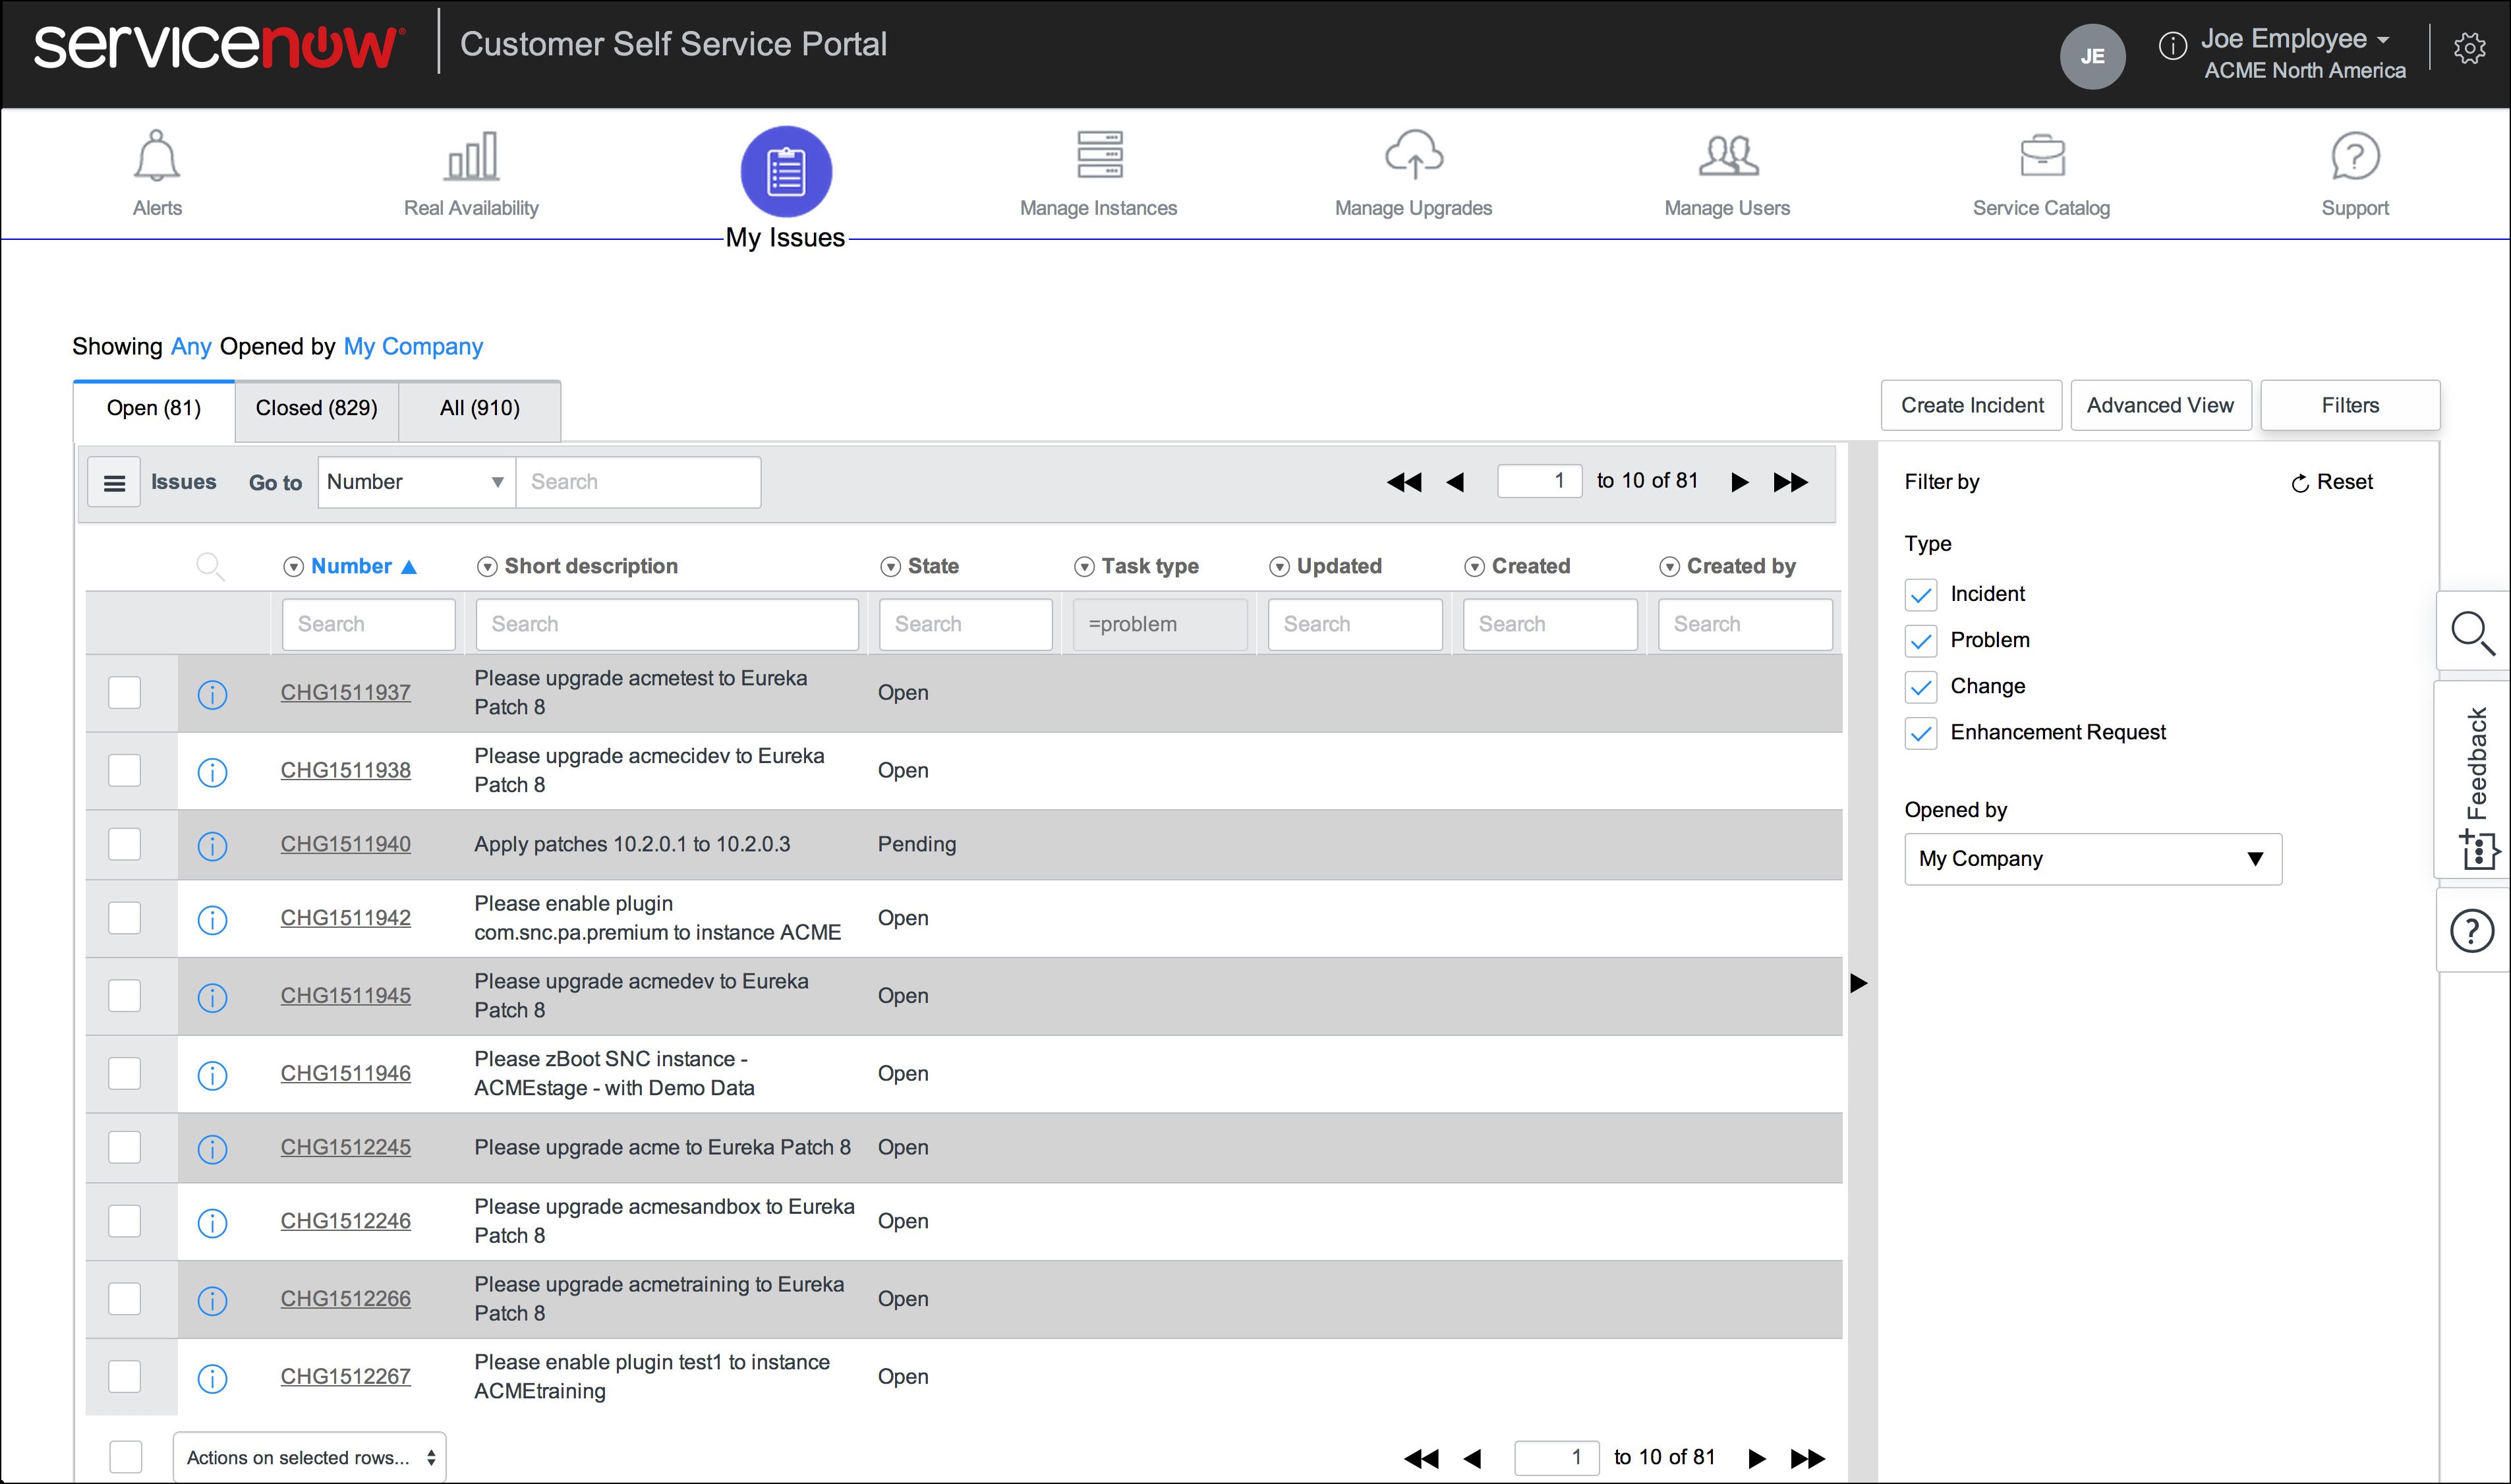This screenshot has height=1484, width=2511.
Task: Click the settings gear in header
Action: point(2469,48)
